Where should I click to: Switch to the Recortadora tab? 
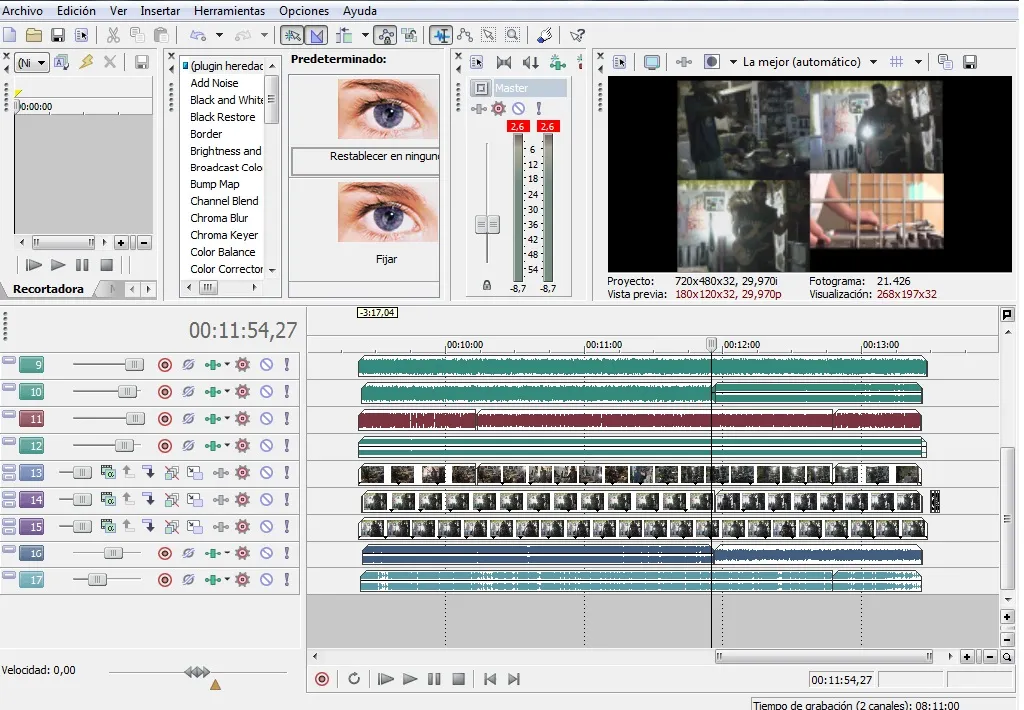click(48, 289)
